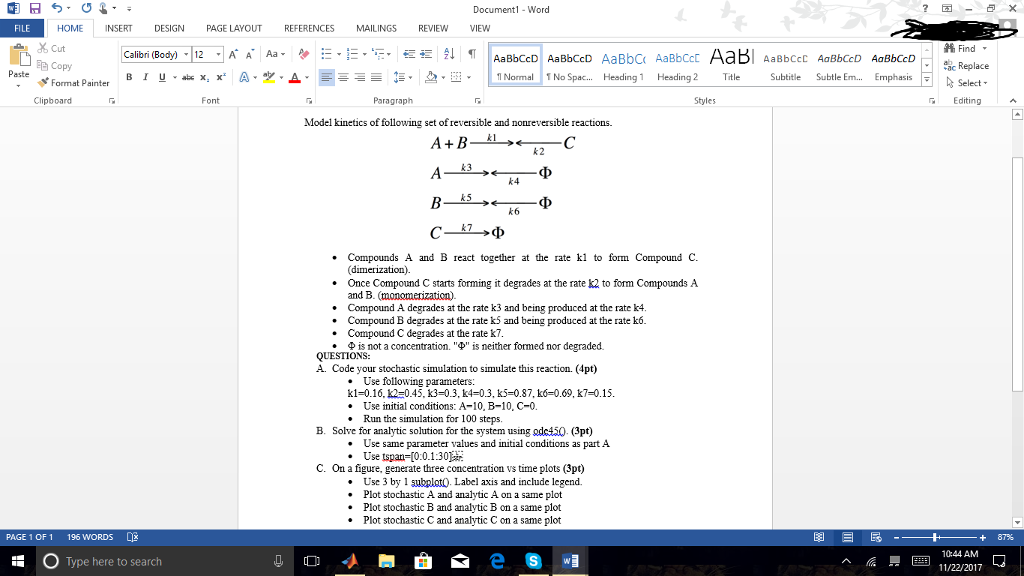Expand the Styles gallery with More arrow
The width and height of the screenshot is (1024, 576).
pyautogui.click(x=926, y=80)
